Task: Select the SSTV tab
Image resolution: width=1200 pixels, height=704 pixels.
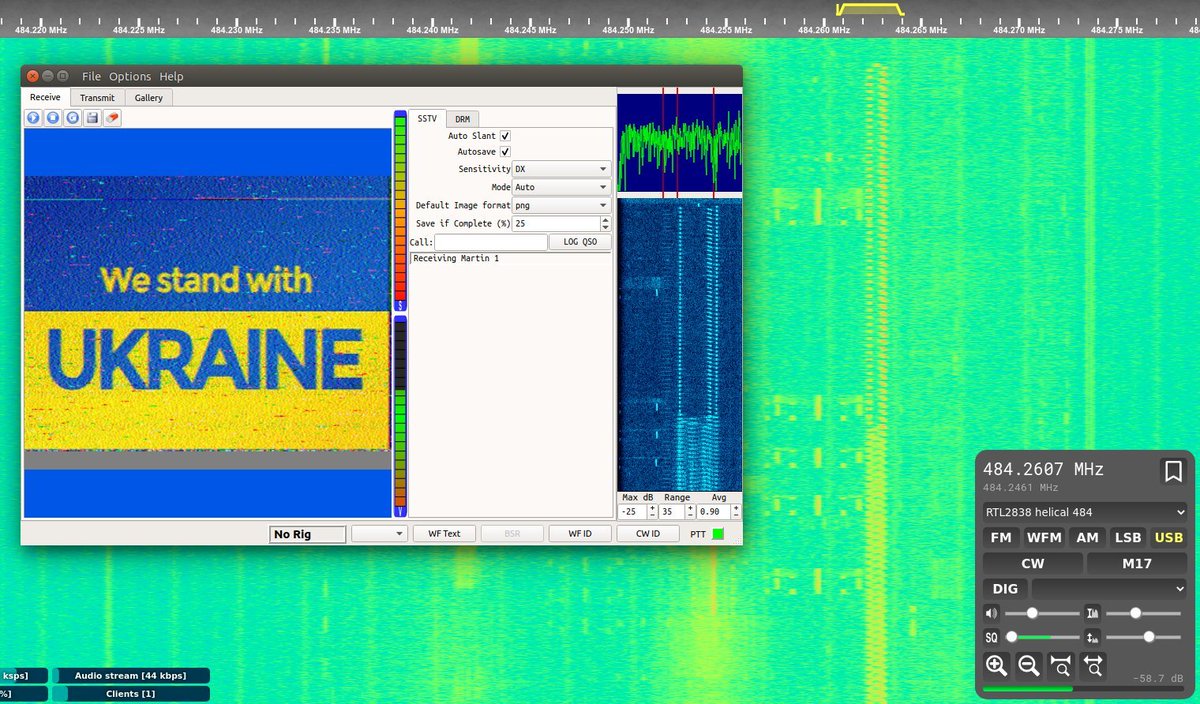Action: click(427, 118)
